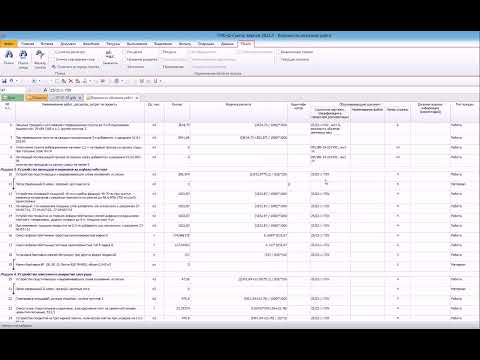Click the Номера страниц column header
Screen dimensions: 480x360
[x=397, y=114]
